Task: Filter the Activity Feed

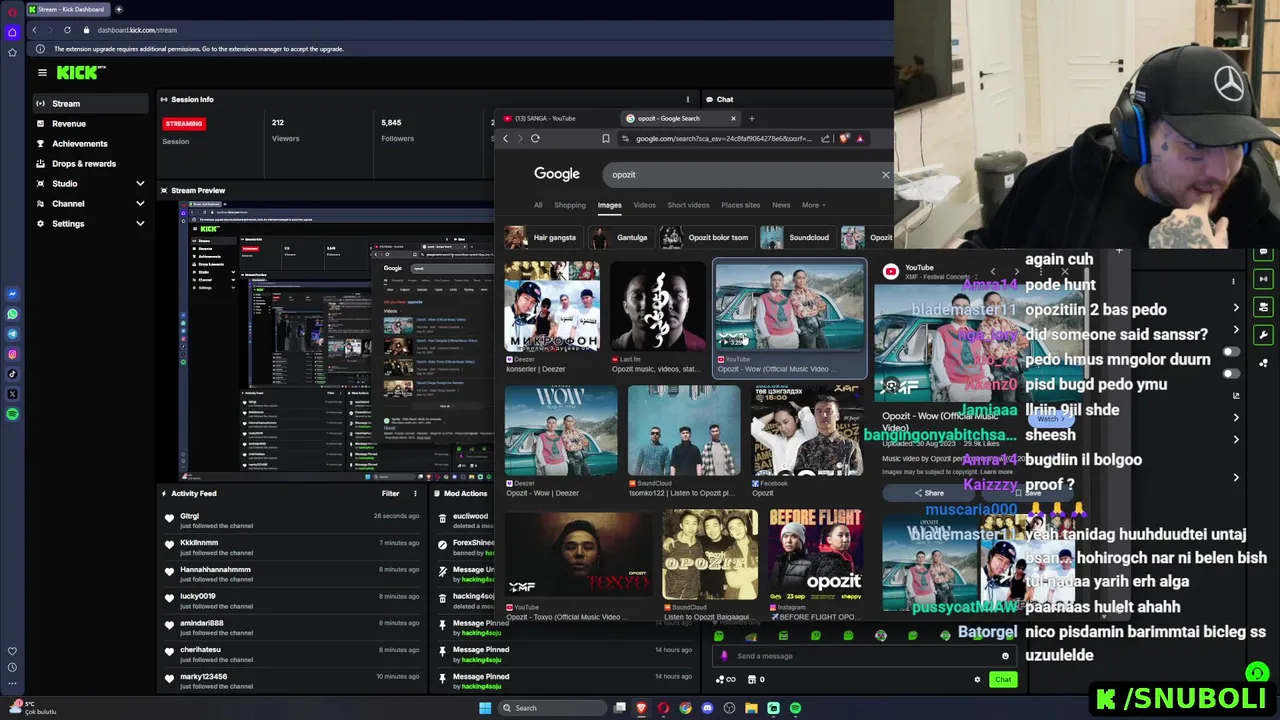Action: tap(390, 493)
